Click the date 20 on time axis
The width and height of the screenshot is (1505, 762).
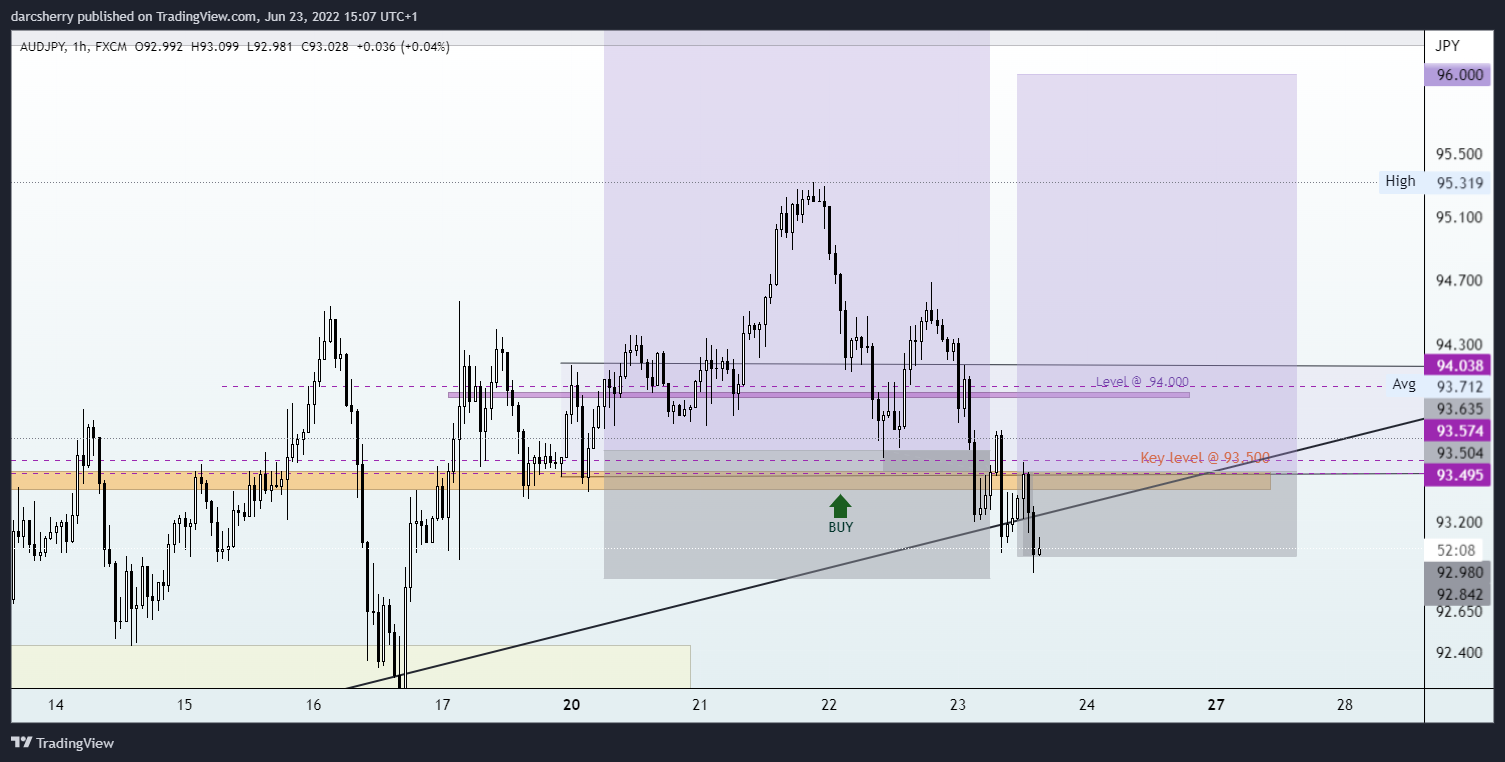tap(571, 705)
